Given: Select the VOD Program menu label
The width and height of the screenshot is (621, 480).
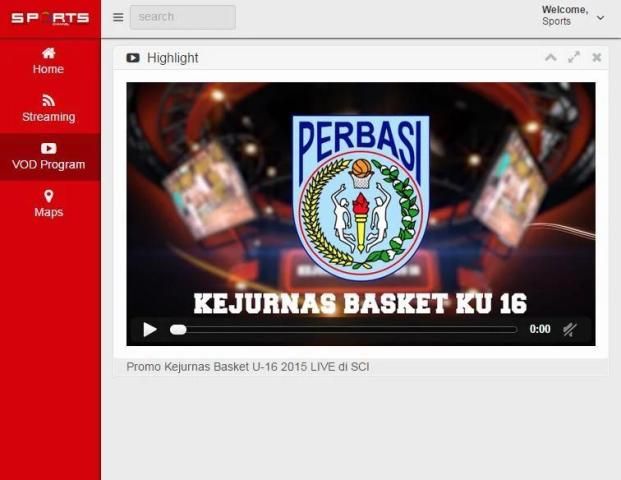Looking at the screenshot, I should click(x=48, y=165).
